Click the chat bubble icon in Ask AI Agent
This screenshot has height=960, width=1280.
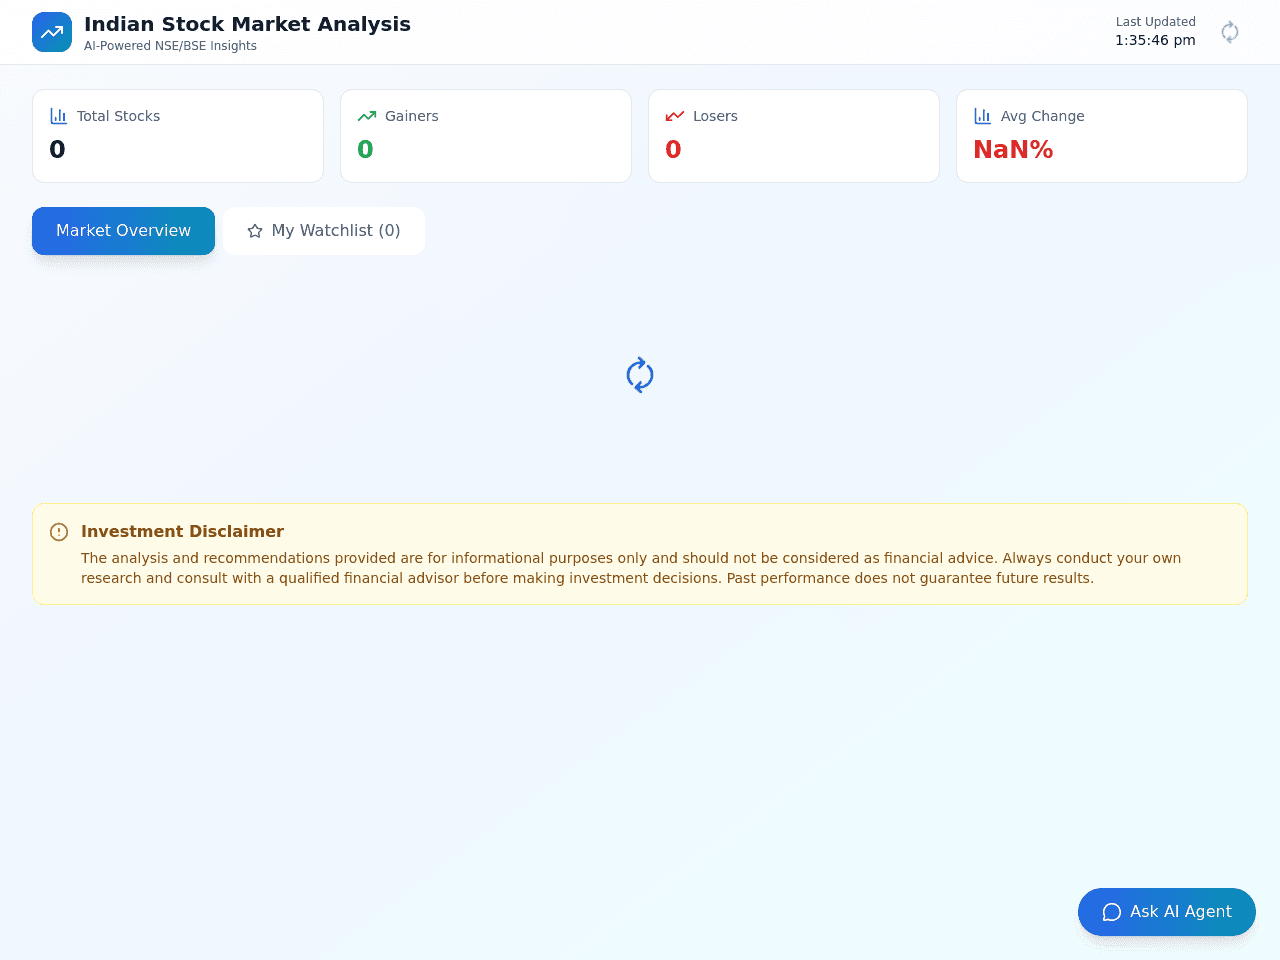coord(1112,912)
